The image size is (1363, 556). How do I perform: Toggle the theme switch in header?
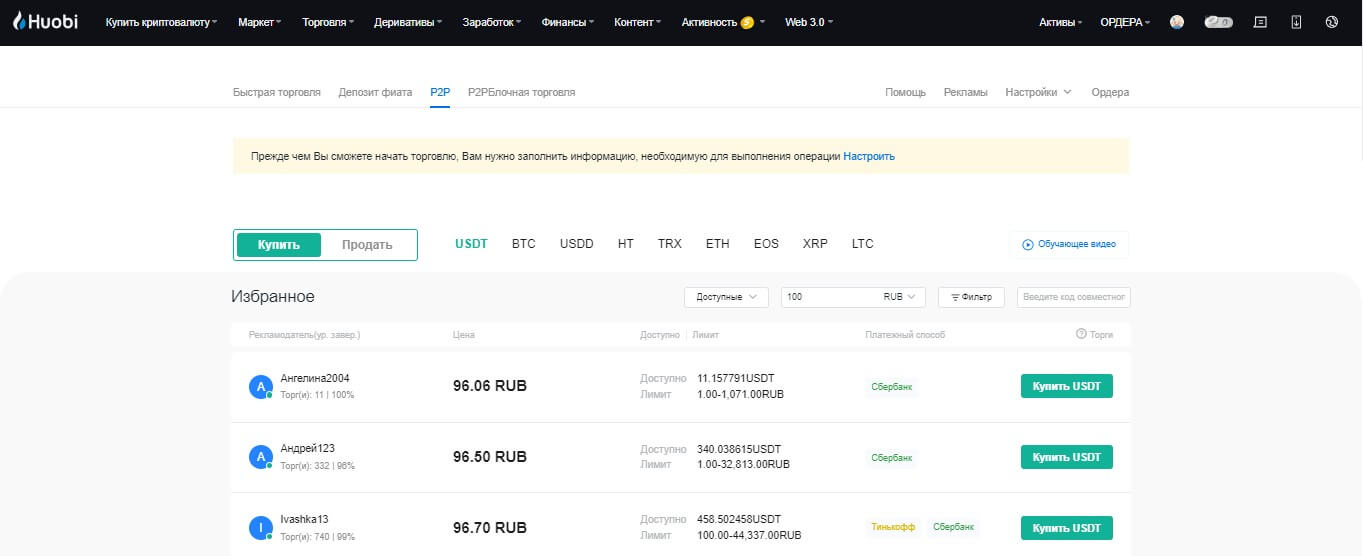click(x=1218, y=22)
